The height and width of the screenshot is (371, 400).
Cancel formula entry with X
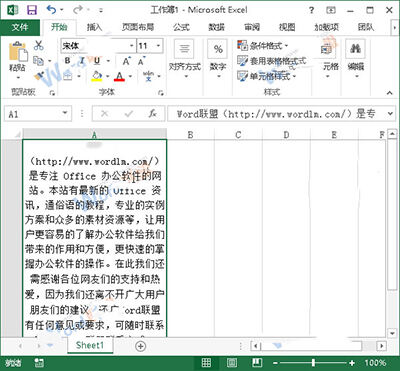point(104,114)
